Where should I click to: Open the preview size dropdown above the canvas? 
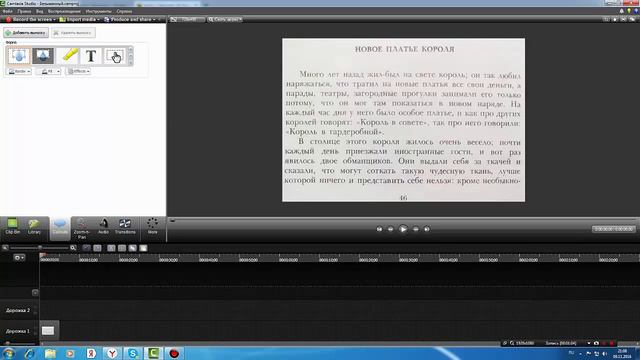click(225, 19)
